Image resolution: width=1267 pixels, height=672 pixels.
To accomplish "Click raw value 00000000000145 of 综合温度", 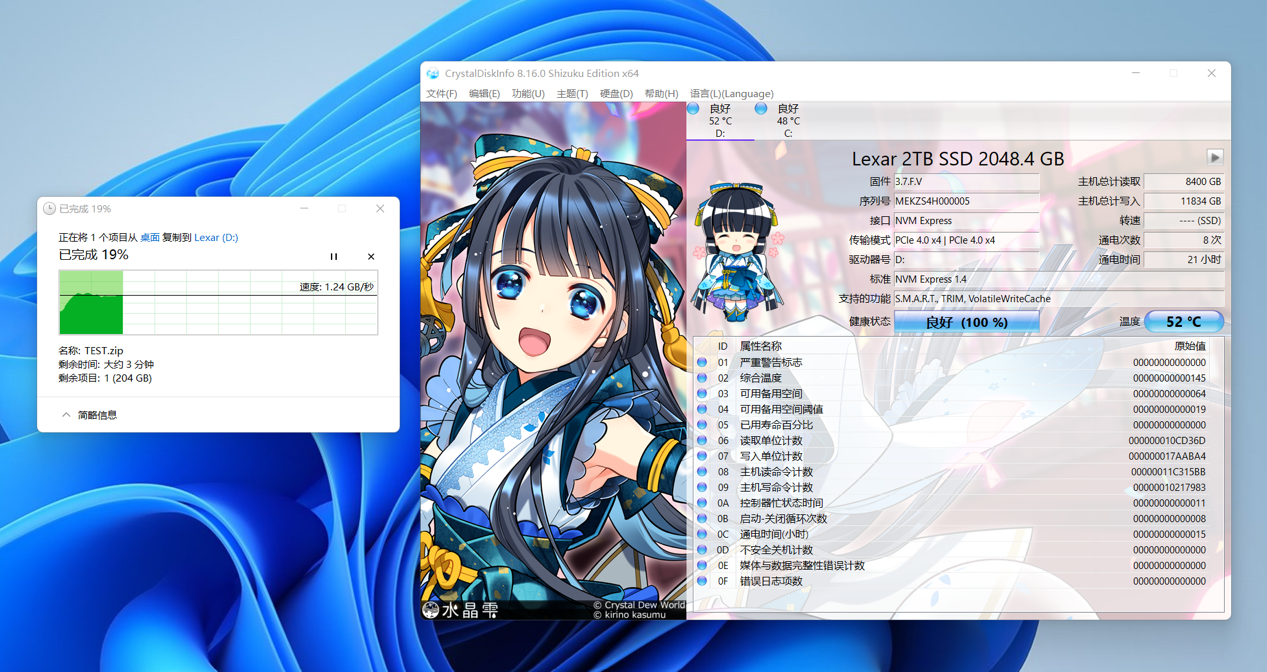I will click(1169, 378).
